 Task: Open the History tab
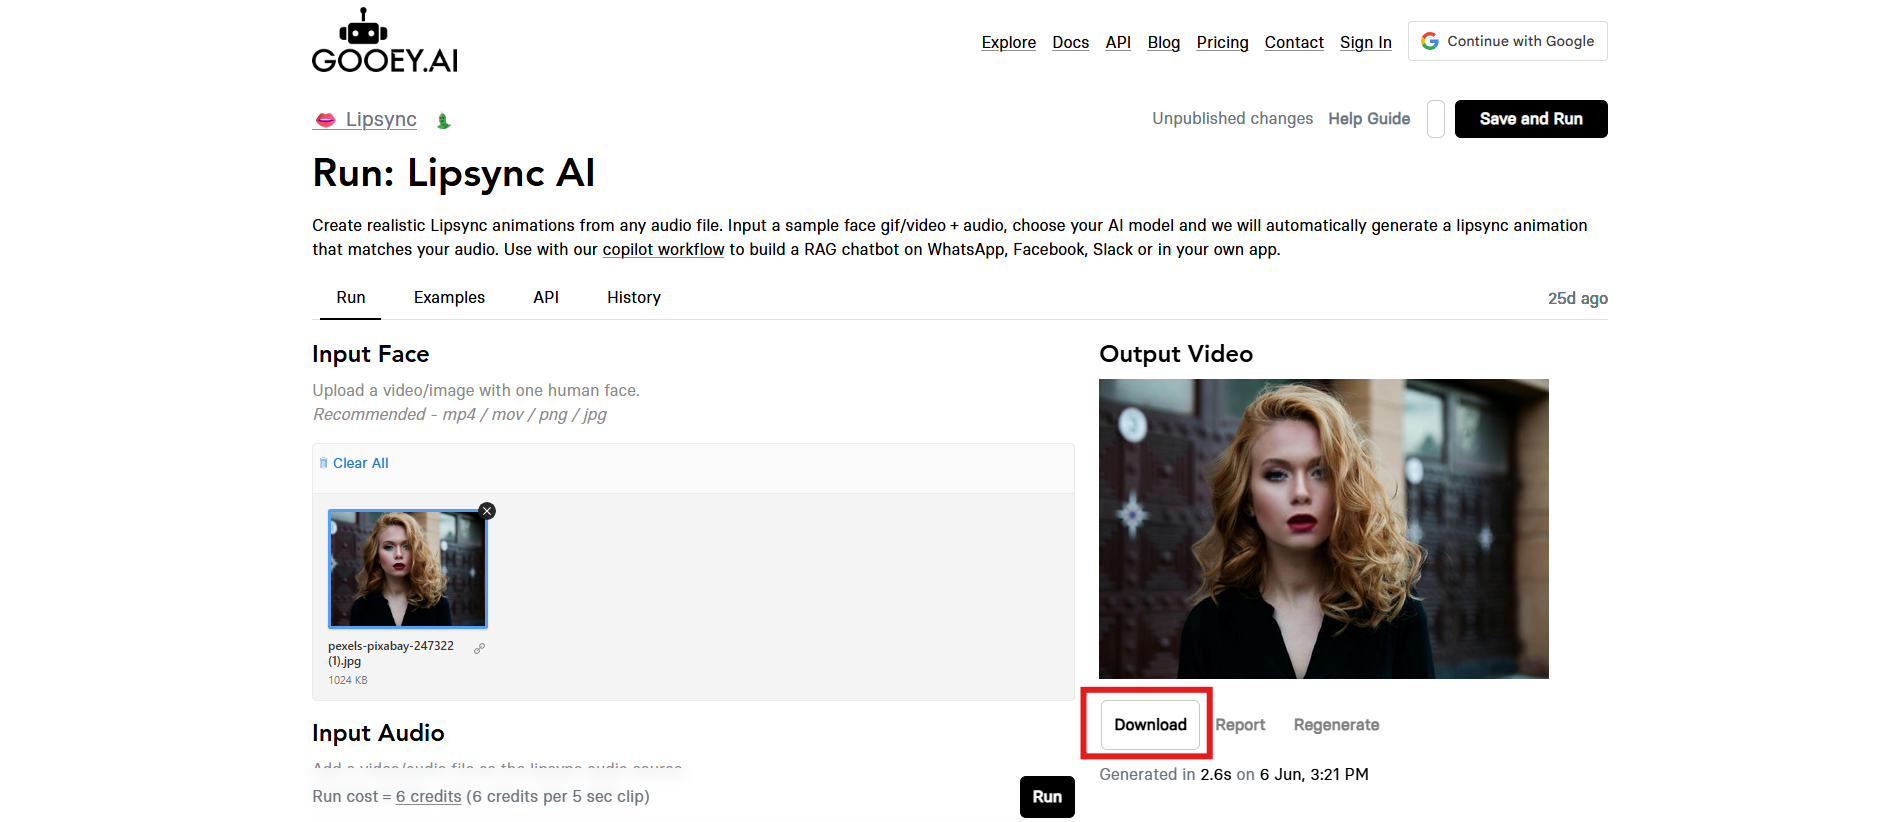click(x=634, y=298)
